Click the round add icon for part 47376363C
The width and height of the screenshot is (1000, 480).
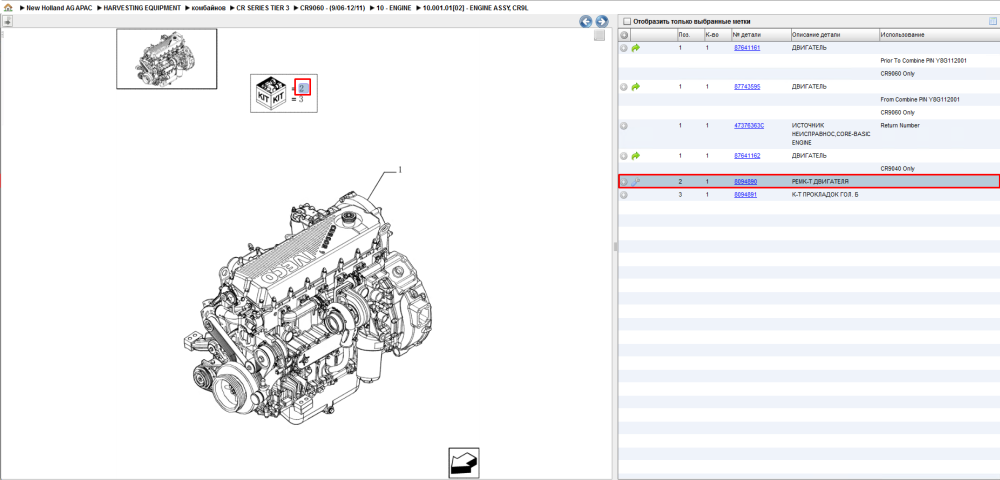point(624,126)
